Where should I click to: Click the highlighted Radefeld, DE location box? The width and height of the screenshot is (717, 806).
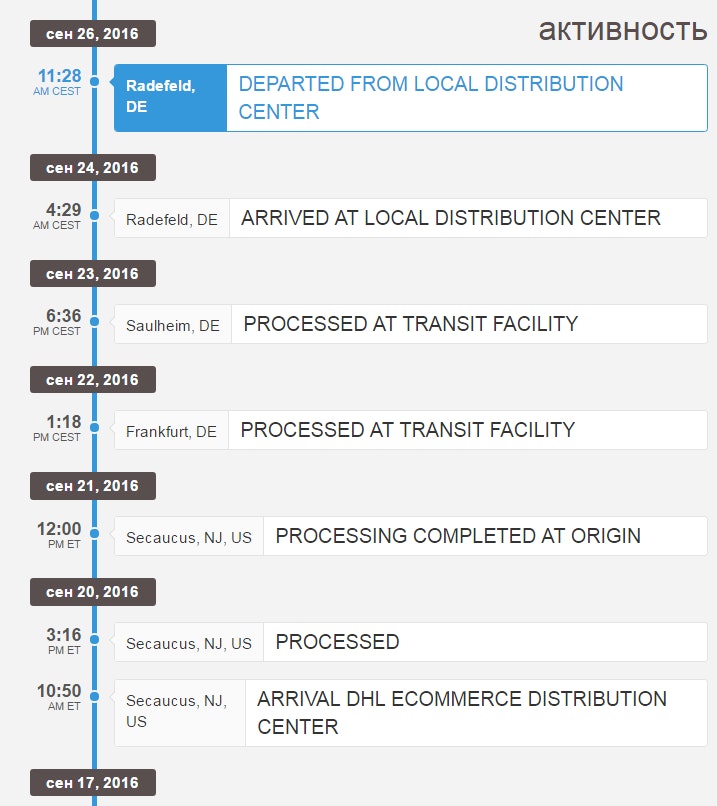[x=170, y=98]
